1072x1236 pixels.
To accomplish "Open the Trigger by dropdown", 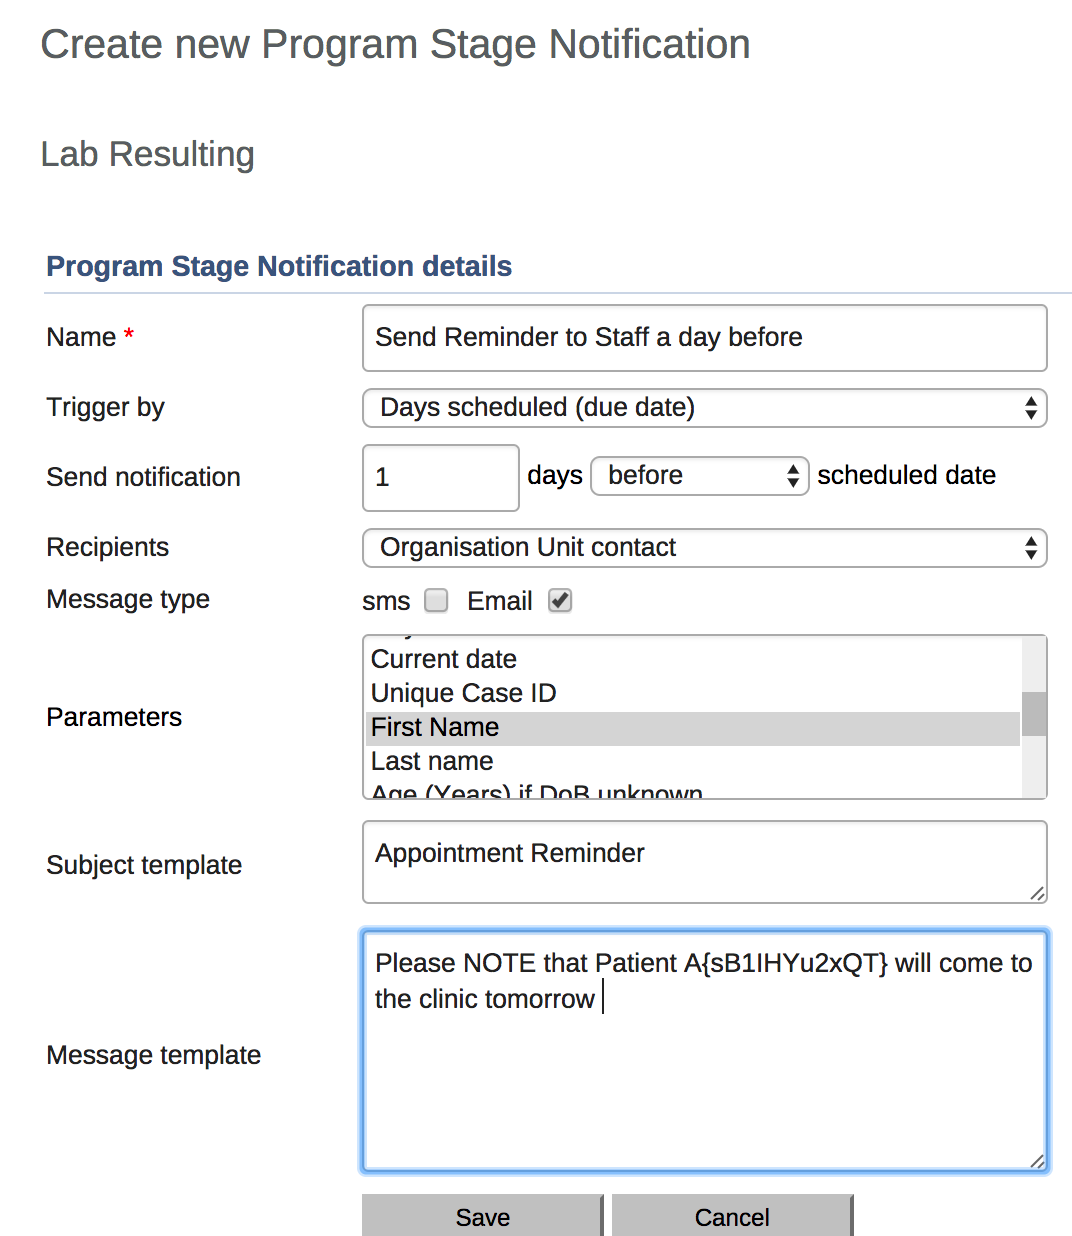I will 704,408.
